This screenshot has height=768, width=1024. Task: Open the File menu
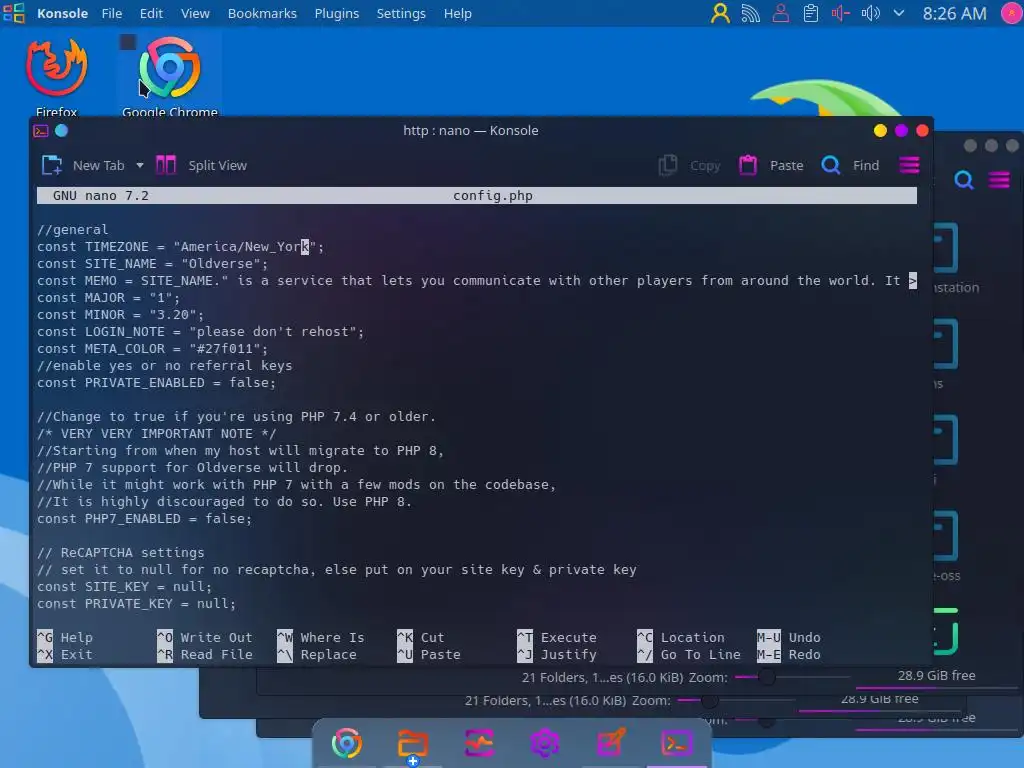click(x=112, y=13)
